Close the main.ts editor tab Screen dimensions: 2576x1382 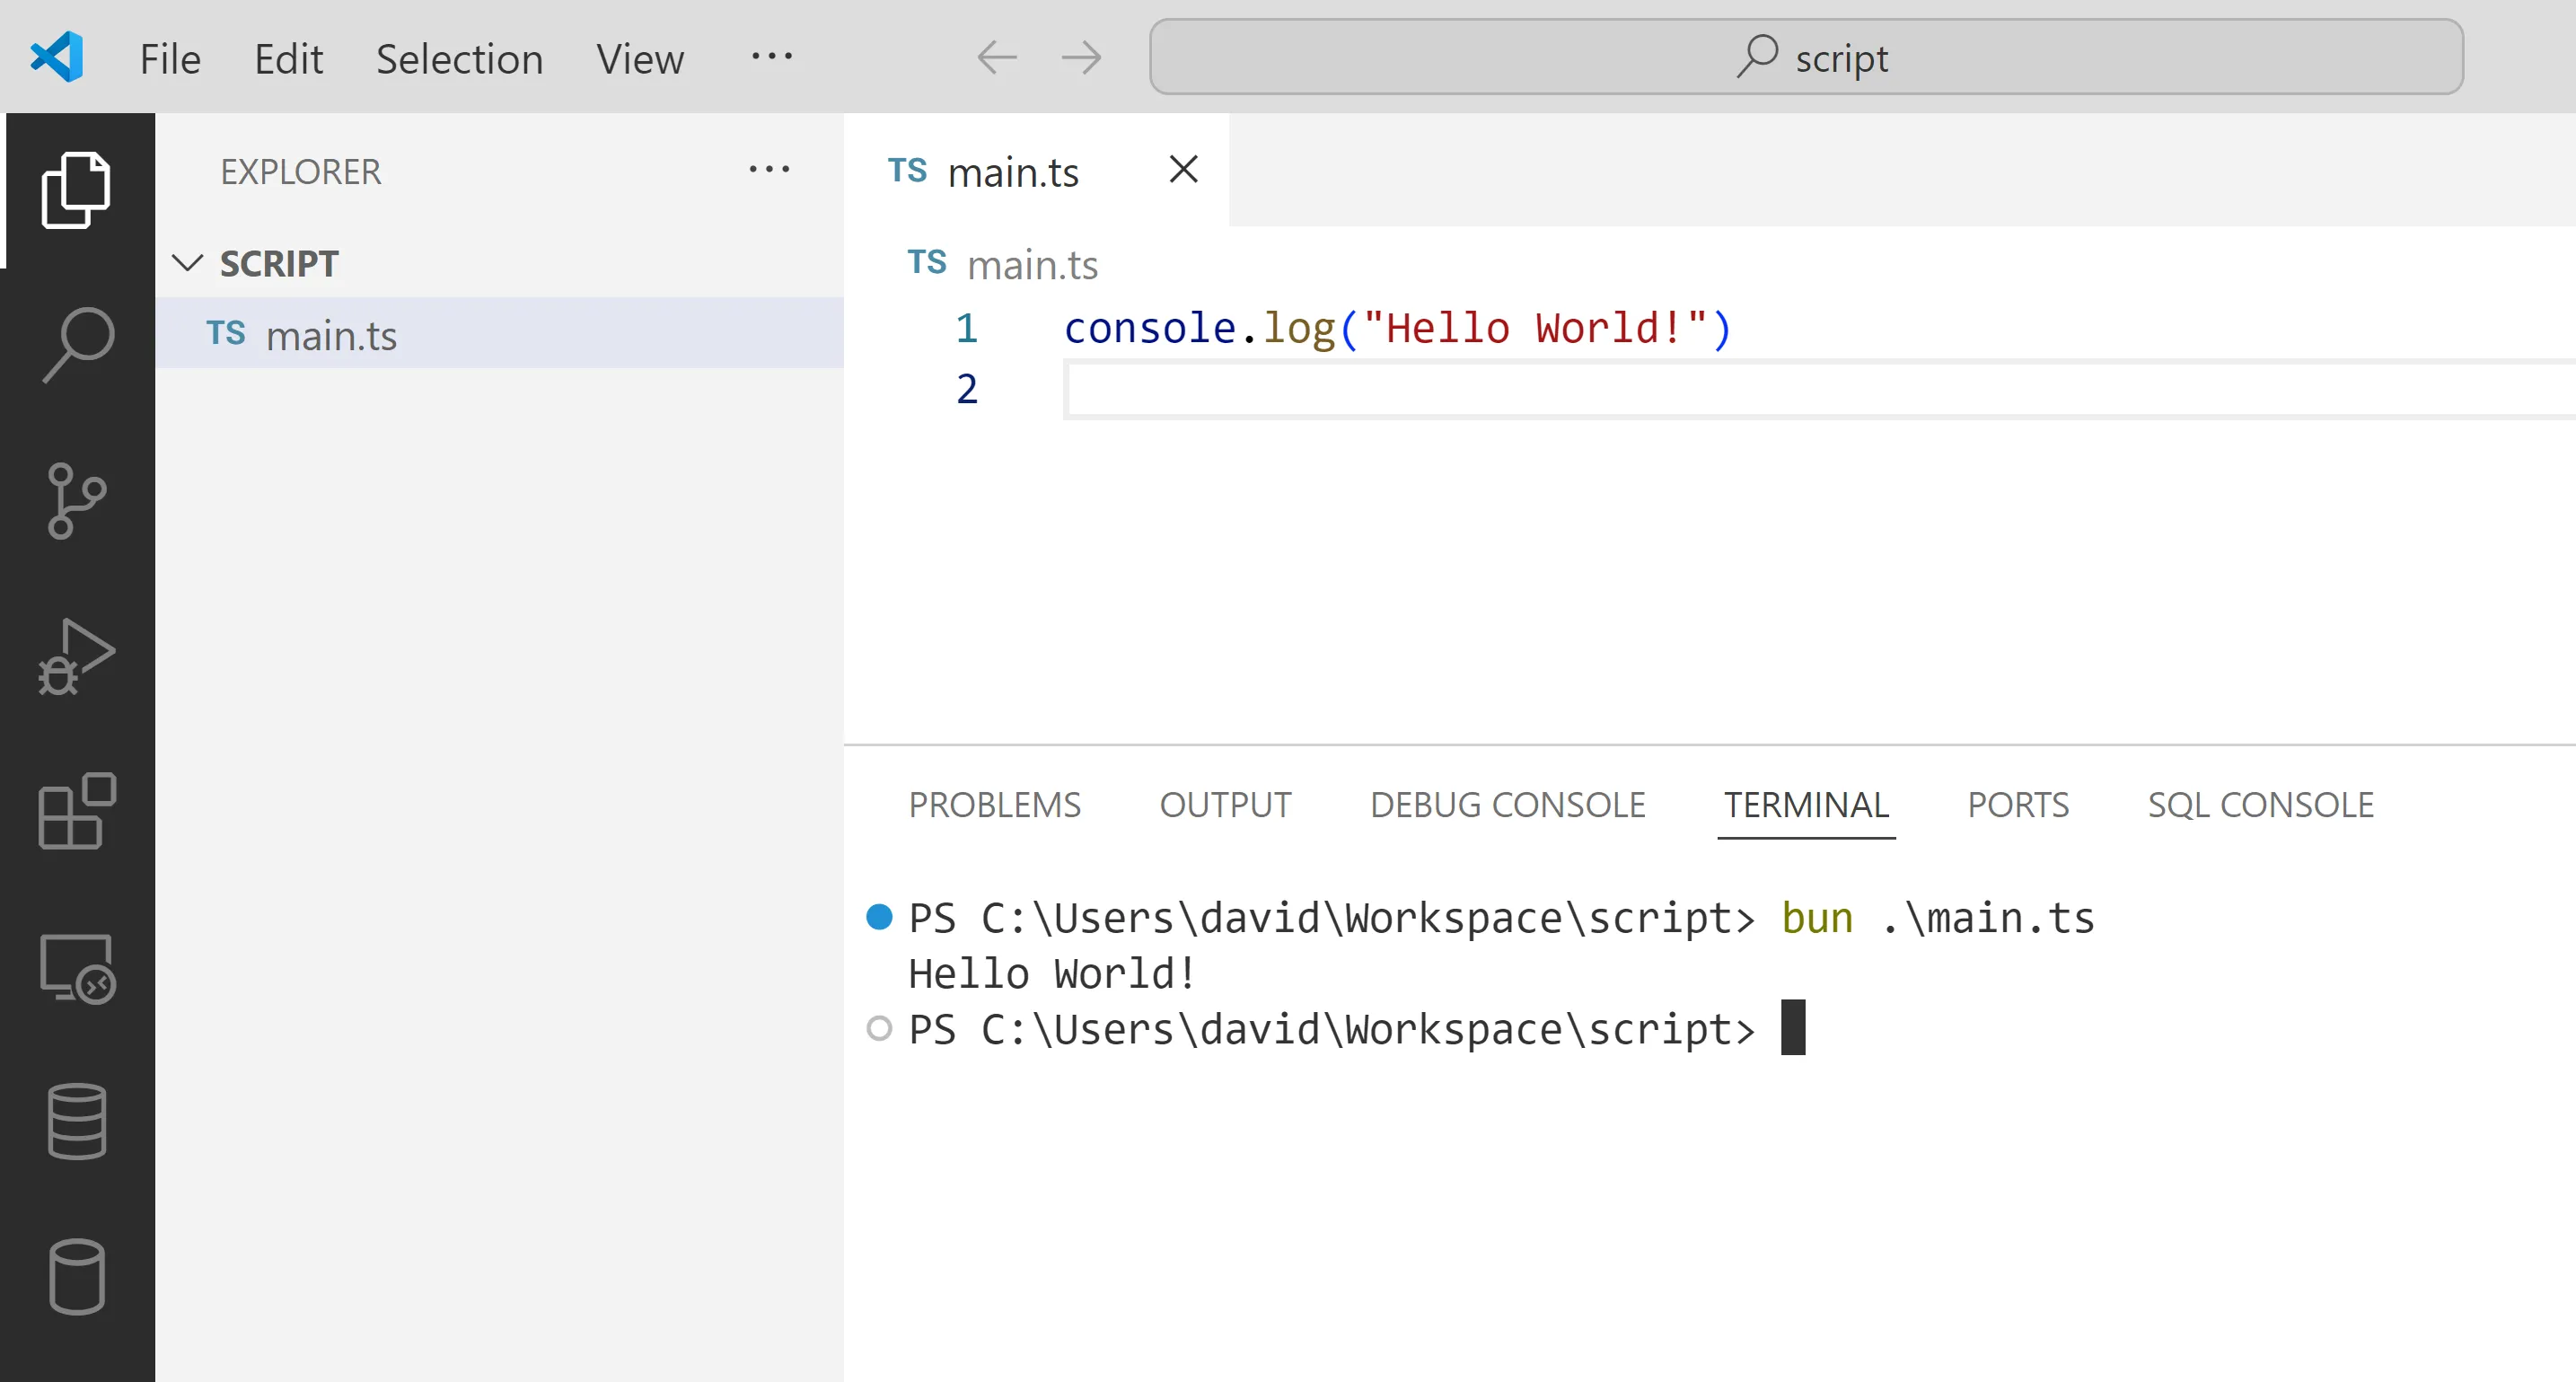point(1183,170)
